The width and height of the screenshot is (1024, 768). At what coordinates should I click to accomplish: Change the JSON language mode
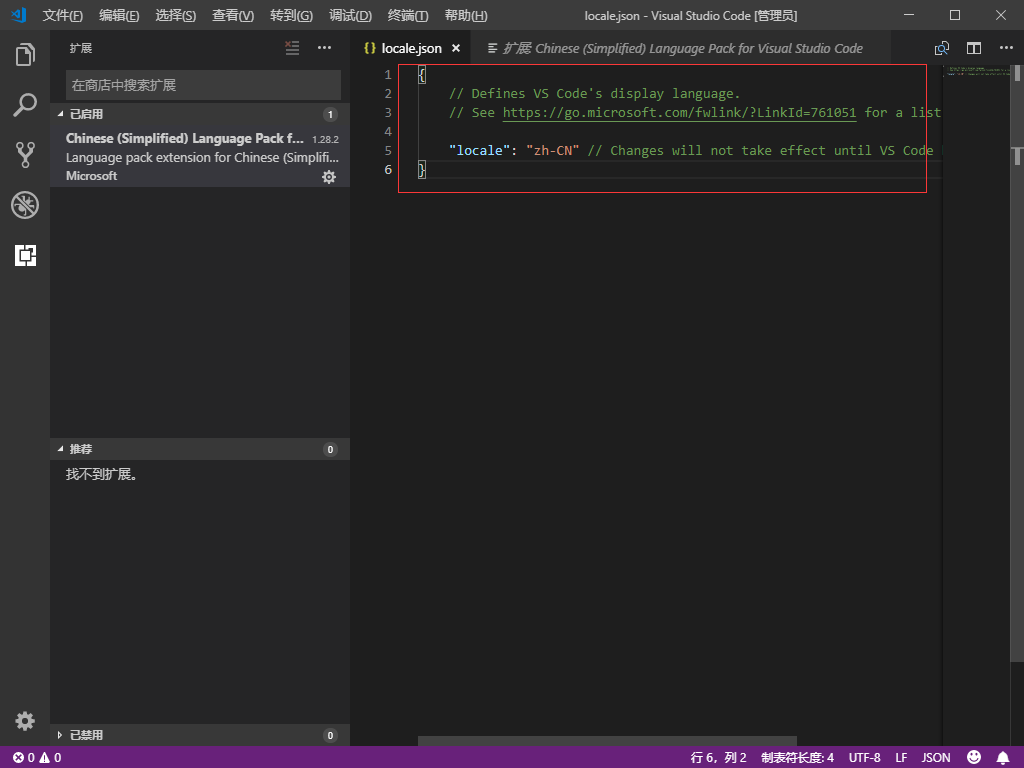click(936, 758)
